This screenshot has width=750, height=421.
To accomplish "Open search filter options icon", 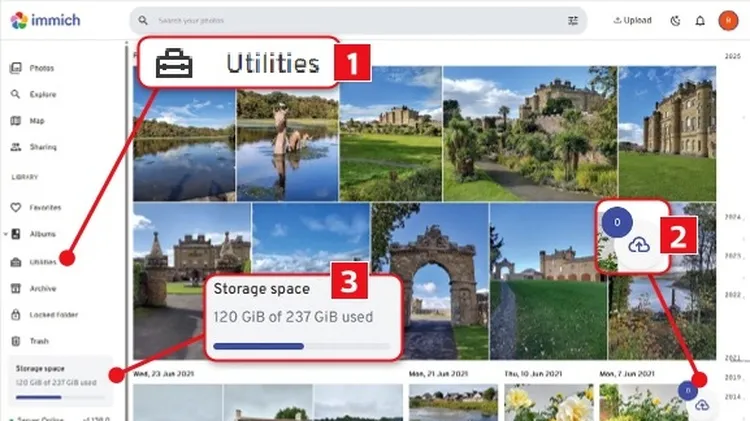I will pos(573,21).
